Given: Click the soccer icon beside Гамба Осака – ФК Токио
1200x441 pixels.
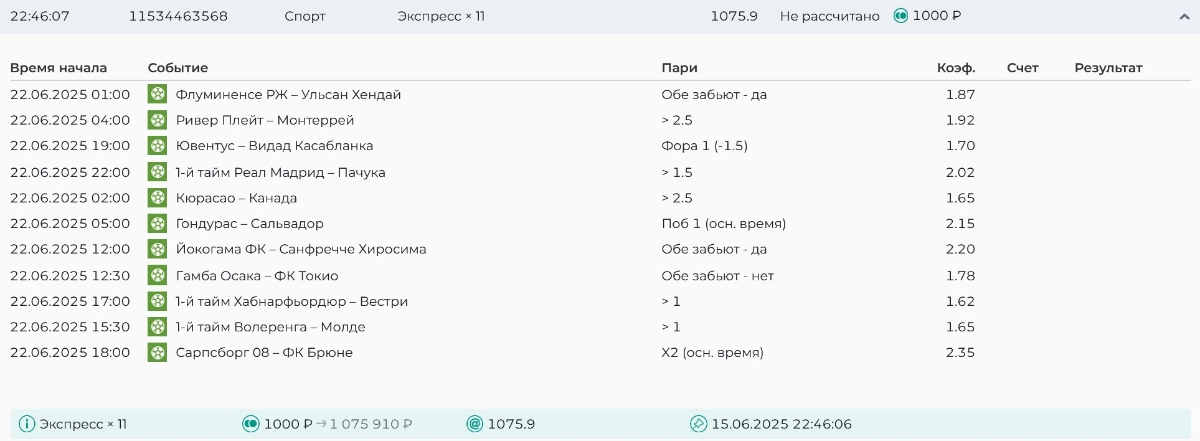Looking at the screenshot, I should point(157,276).
